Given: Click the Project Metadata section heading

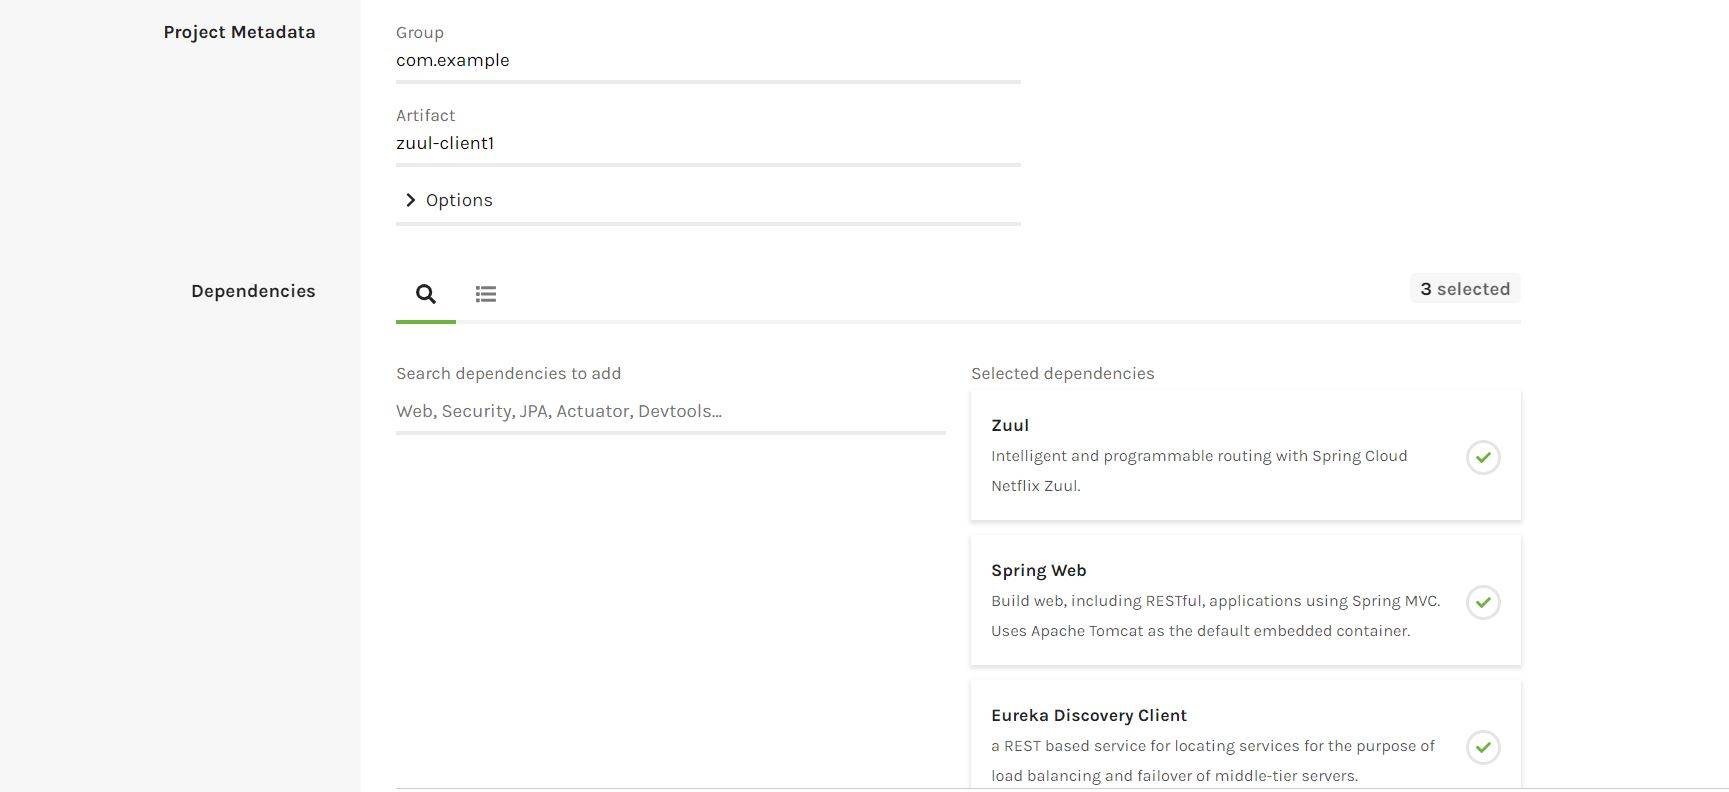Looking at the screenshot, I should [x=239, y=32].
